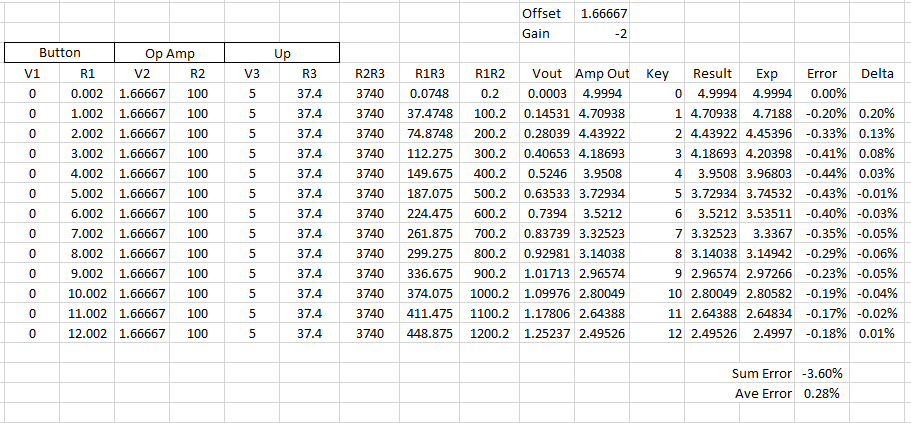The height and width of the screenshot is (423, 911).
Task: Select Exp cell with value 4.45396
Action: (x=767, y=134)
